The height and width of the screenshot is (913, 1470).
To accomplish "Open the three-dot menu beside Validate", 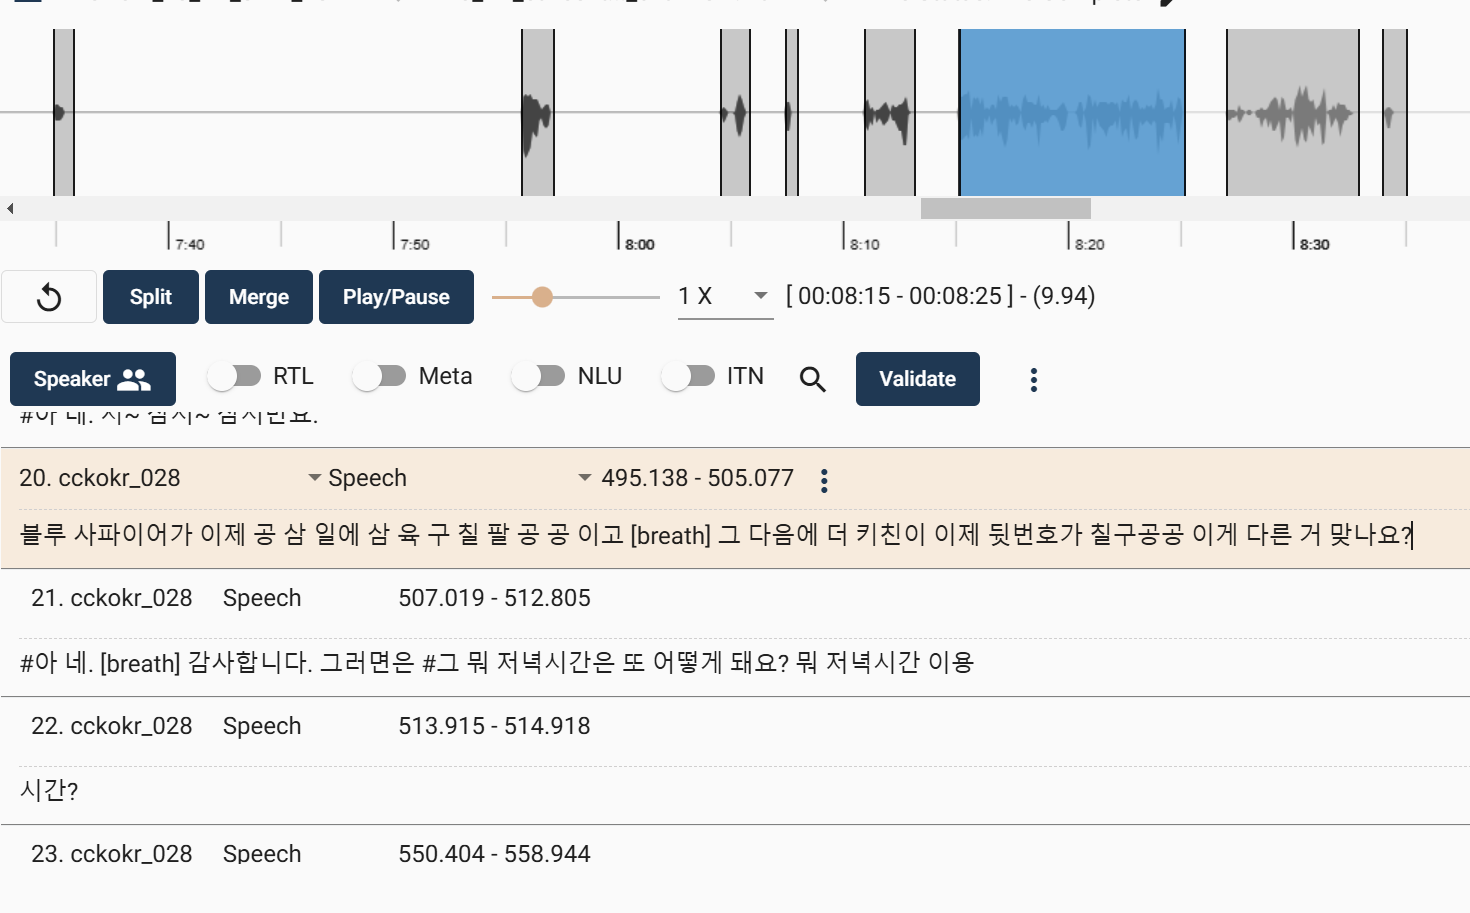I will (1033, 379).
